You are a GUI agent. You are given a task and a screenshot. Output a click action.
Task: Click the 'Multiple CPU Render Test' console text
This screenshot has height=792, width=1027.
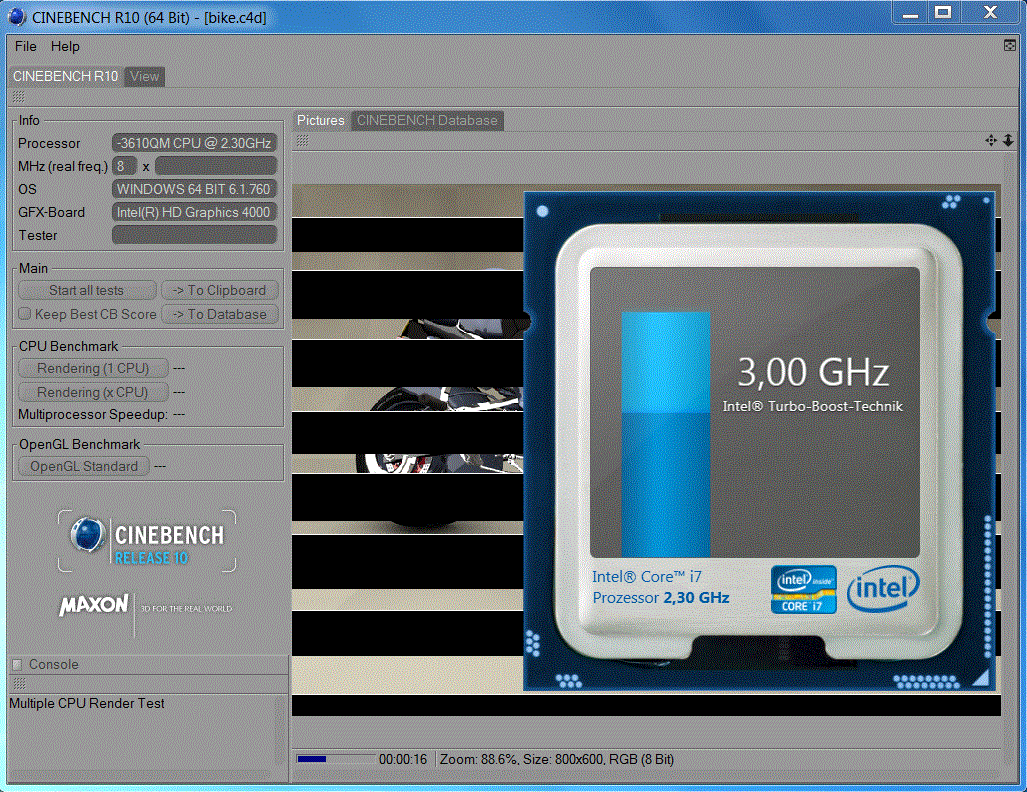(86, 703)
